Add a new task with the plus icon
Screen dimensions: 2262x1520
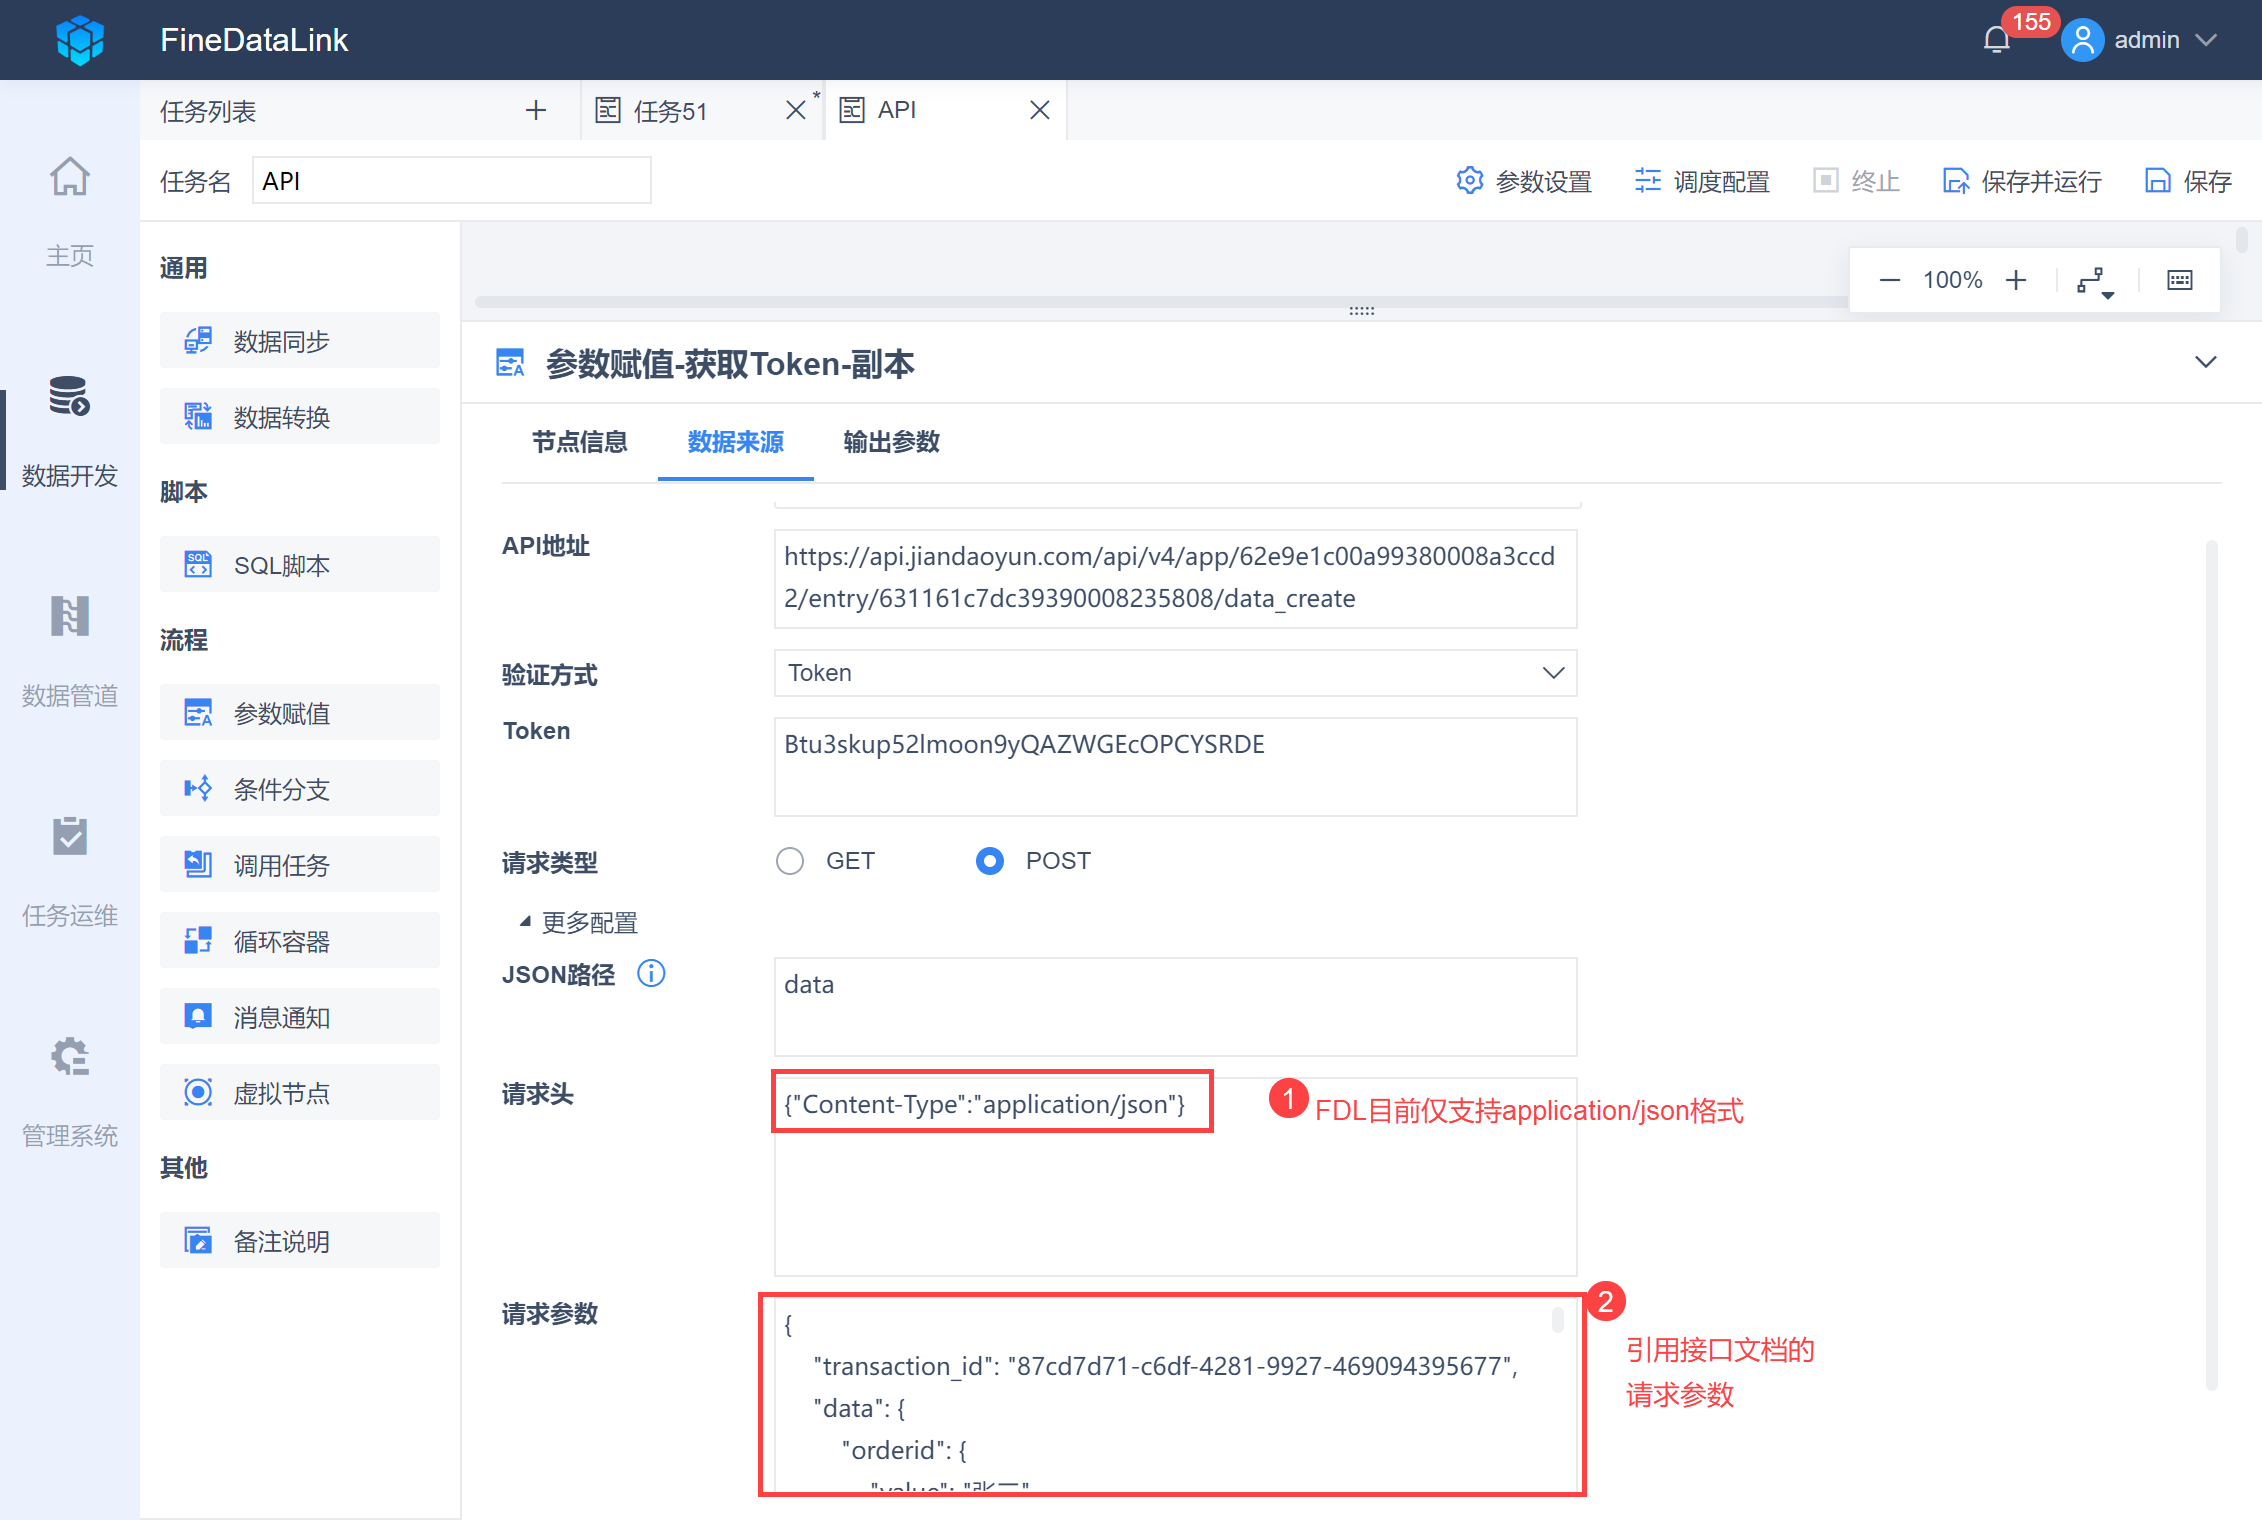[536, 110]
